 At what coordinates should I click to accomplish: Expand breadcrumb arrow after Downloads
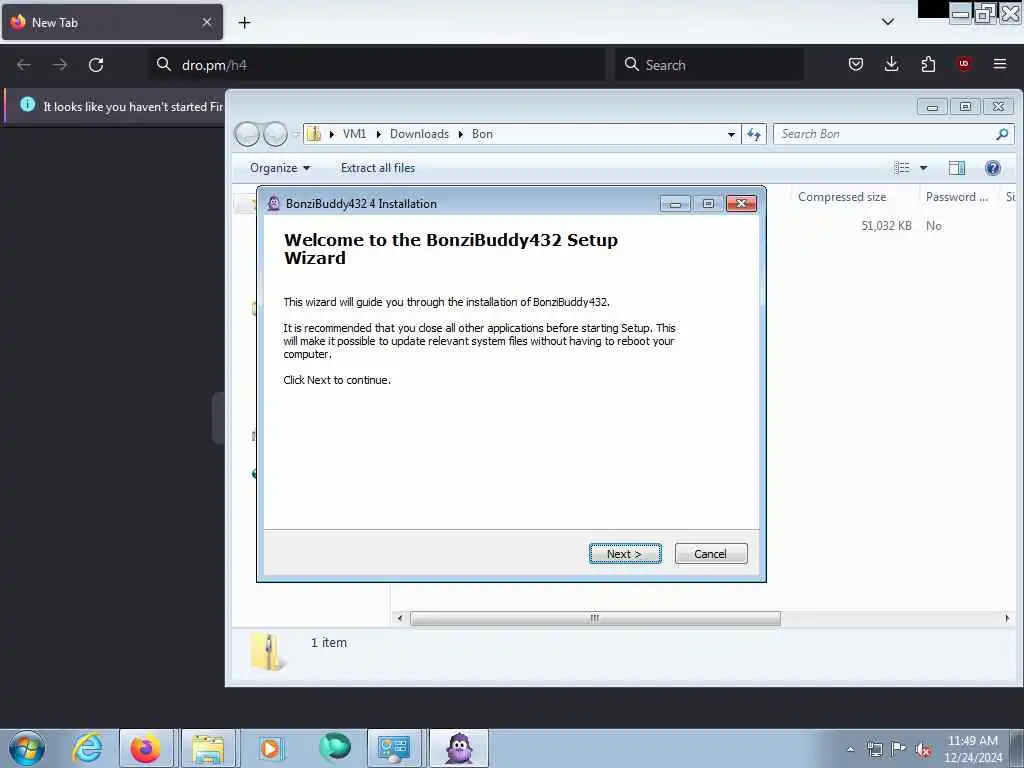pyautogui.click(x=460, y=135)
